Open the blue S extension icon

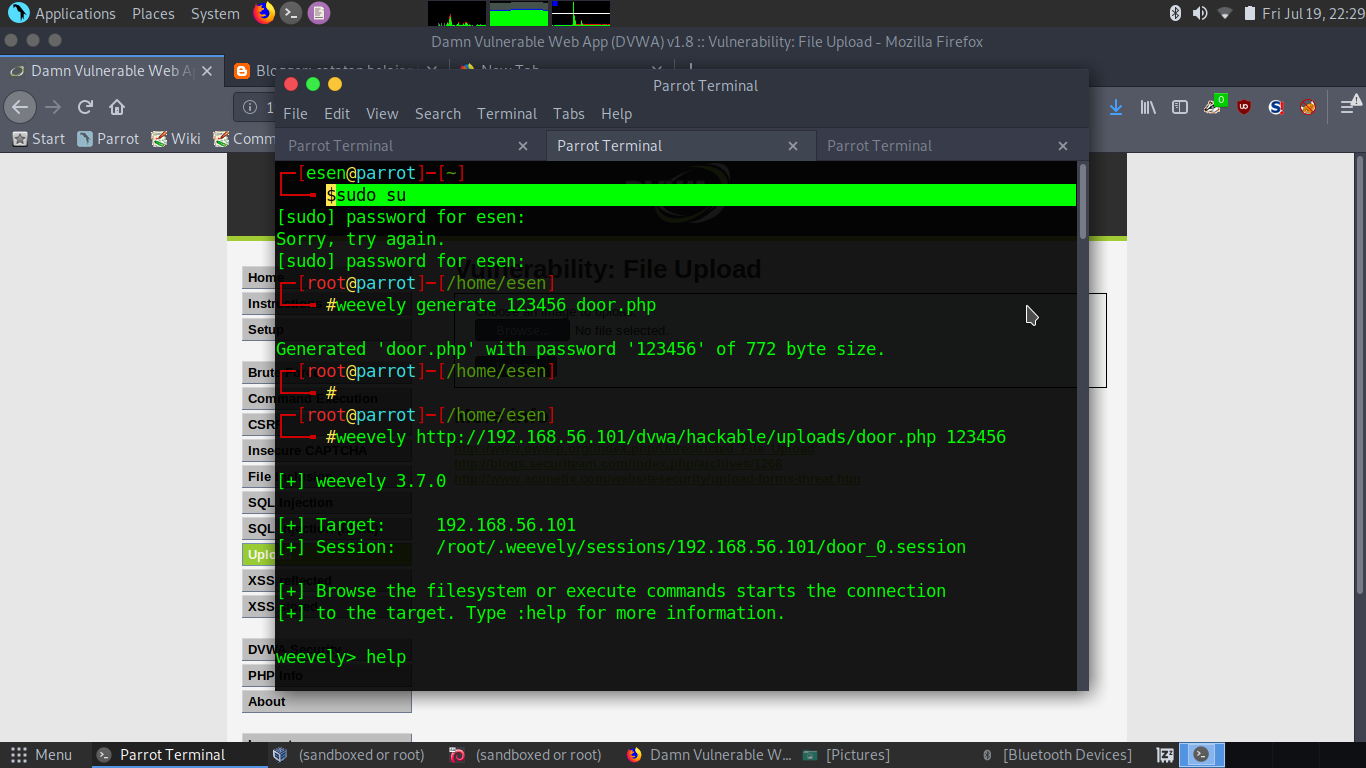coord(1276,107)
